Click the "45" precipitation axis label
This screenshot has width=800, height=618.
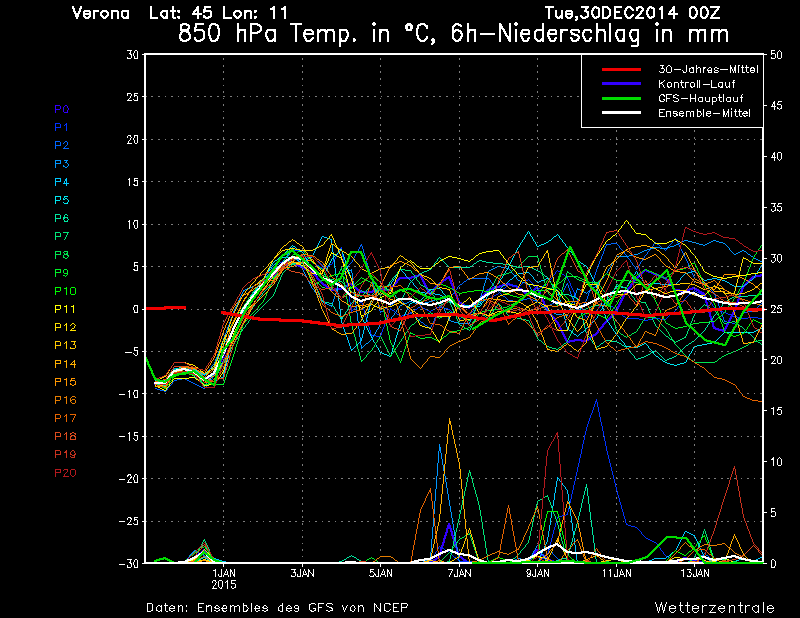coord(776,106)
